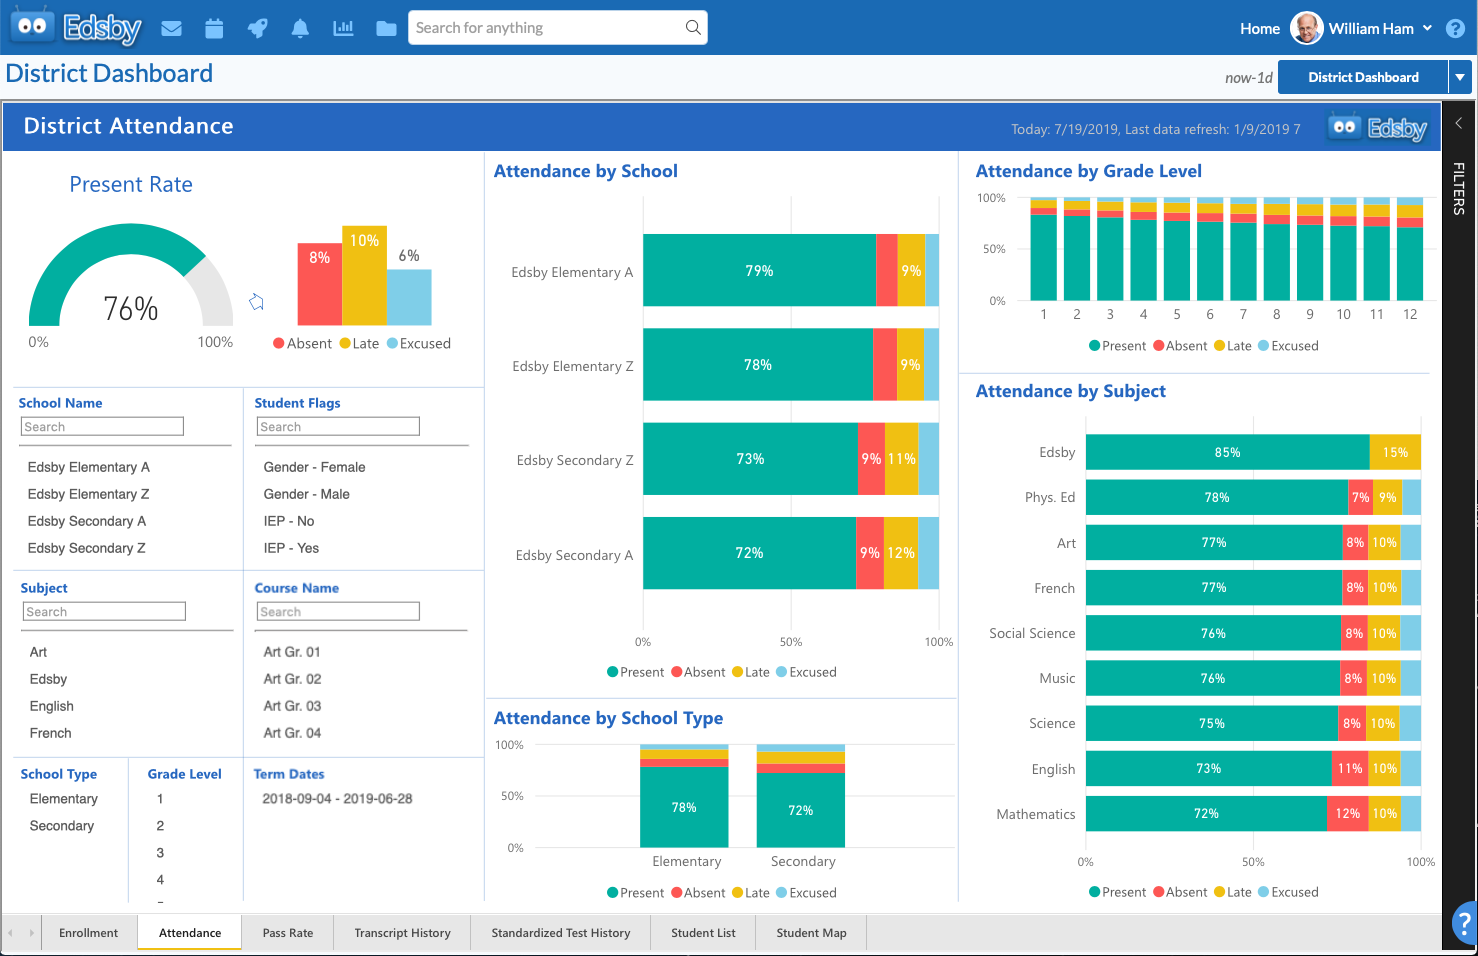This screenshot has height=956, width=1478.
Task: Open the mail envelope icon
Action: click(x=172, y=29)
